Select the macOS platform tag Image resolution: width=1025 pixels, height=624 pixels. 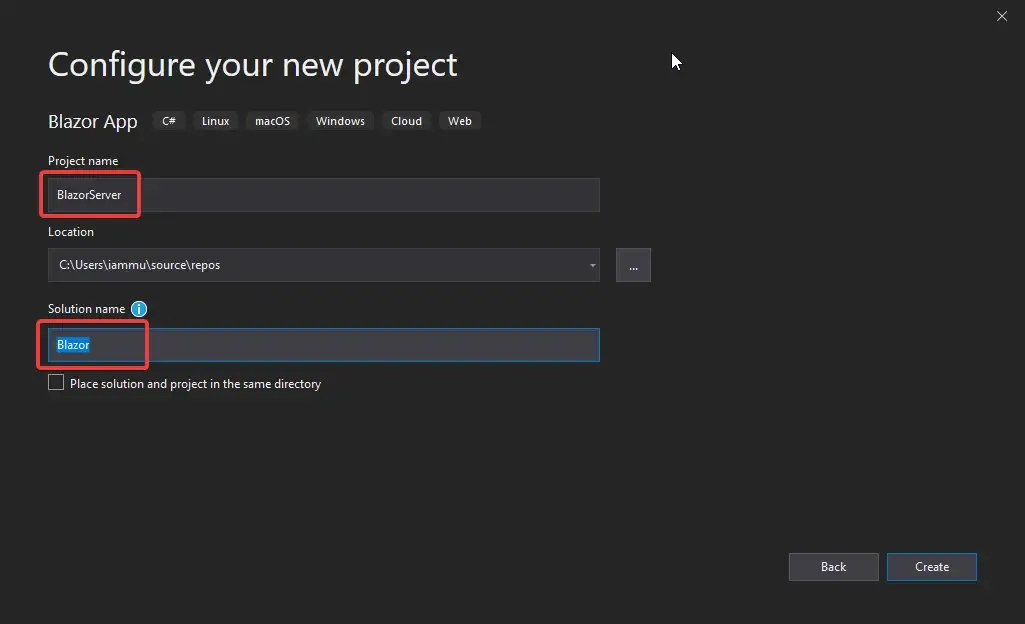[272, 120]
